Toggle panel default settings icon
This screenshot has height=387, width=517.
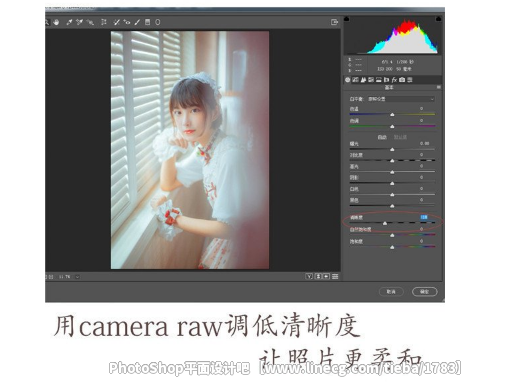[x=335, y=276]
